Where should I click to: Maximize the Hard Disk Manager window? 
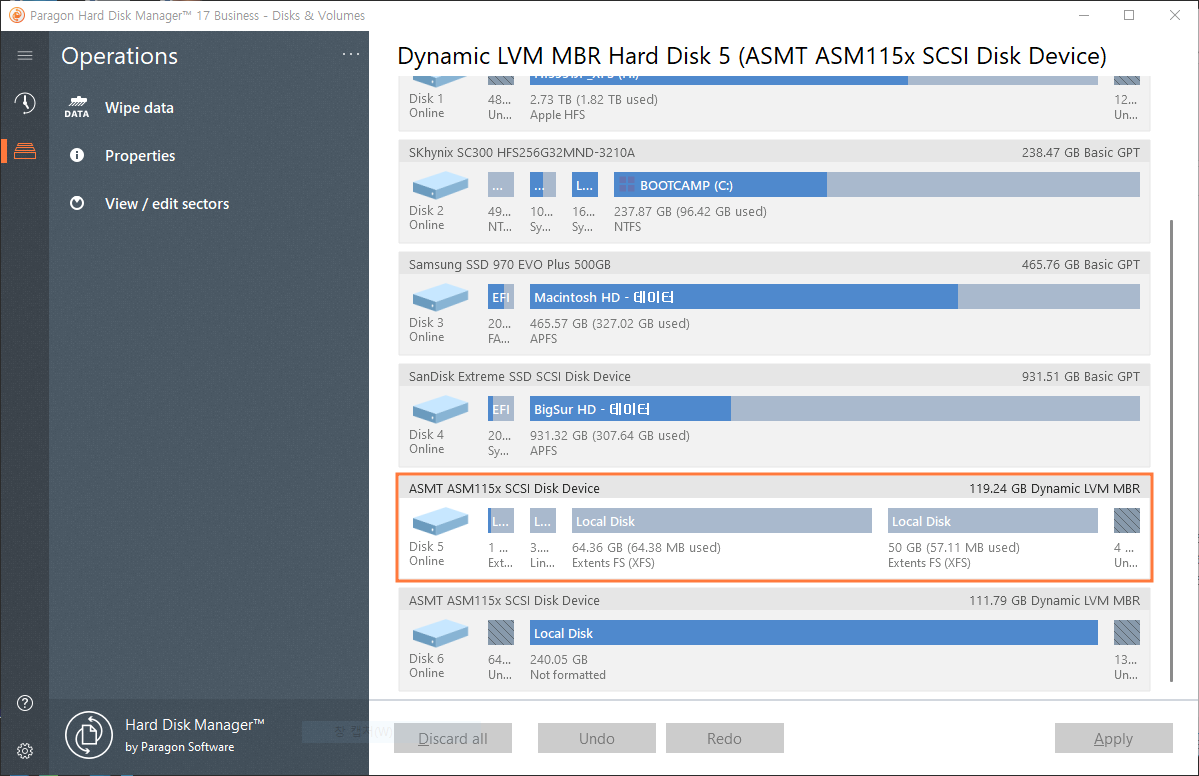[1129, 15]
